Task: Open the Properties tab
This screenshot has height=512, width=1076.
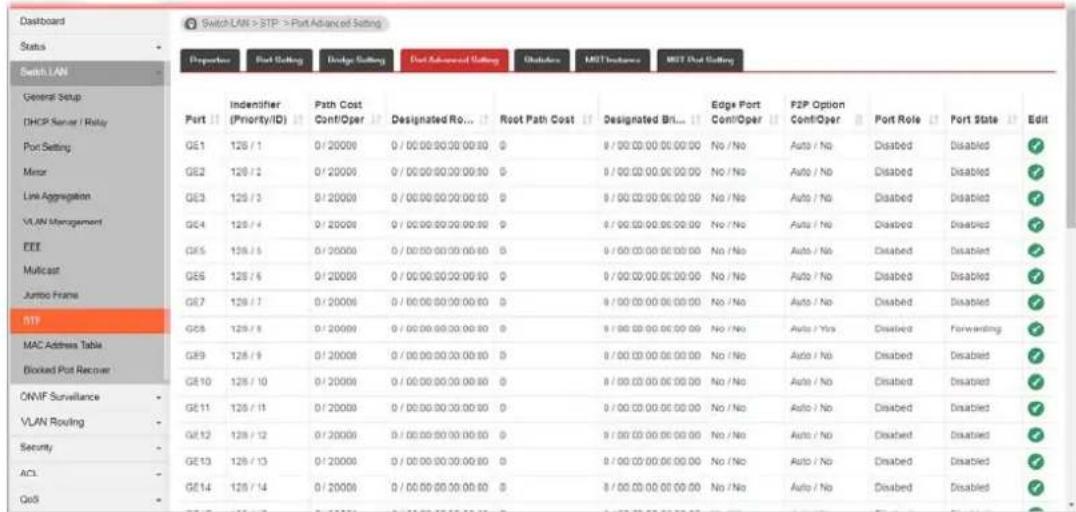Action: pyautogui.click(x=209, y=60)
